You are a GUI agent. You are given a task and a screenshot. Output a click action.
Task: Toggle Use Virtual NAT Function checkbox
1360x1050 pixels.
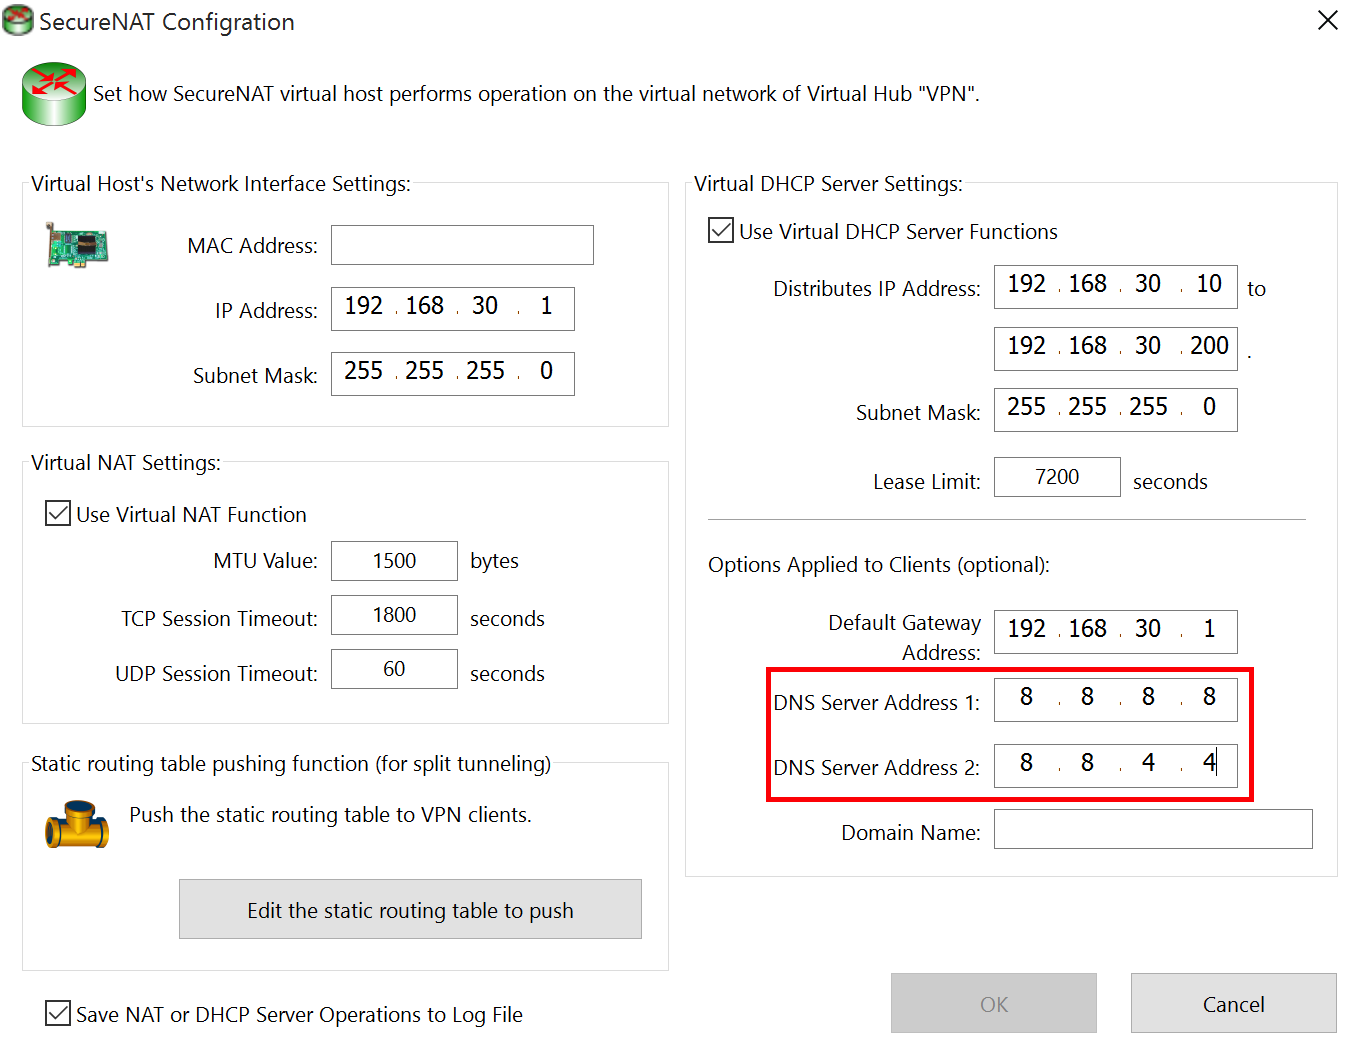tap(58, 514)
